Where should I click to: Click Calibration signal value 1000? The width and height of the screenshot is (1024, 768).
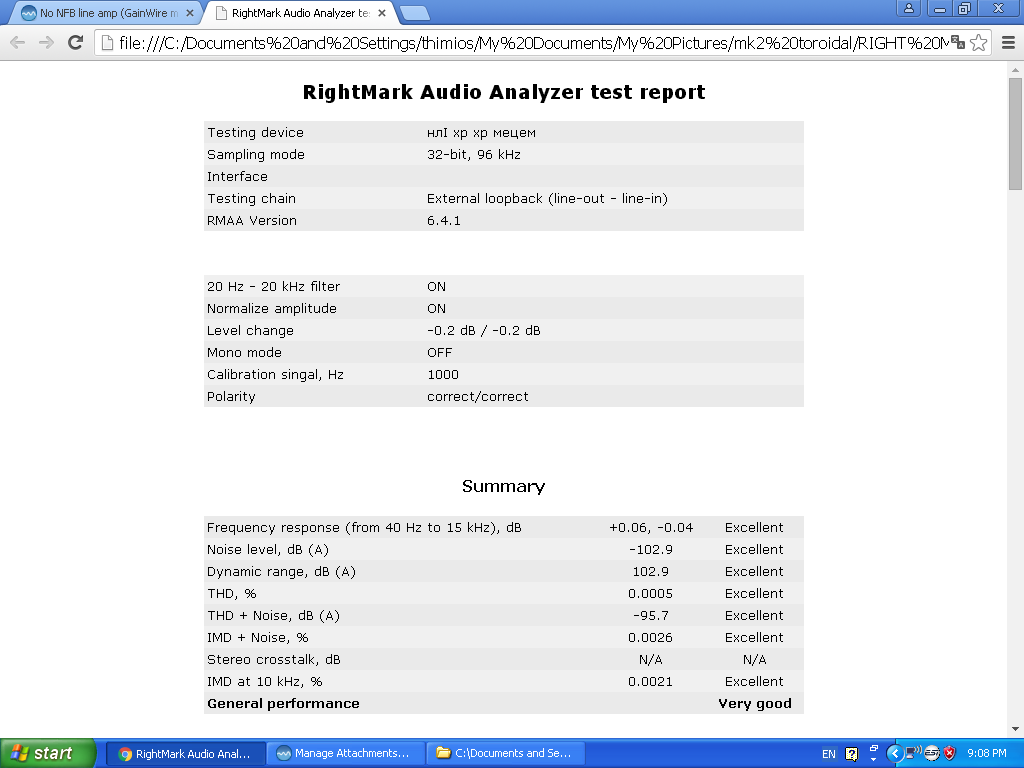[x=443, y=375]
